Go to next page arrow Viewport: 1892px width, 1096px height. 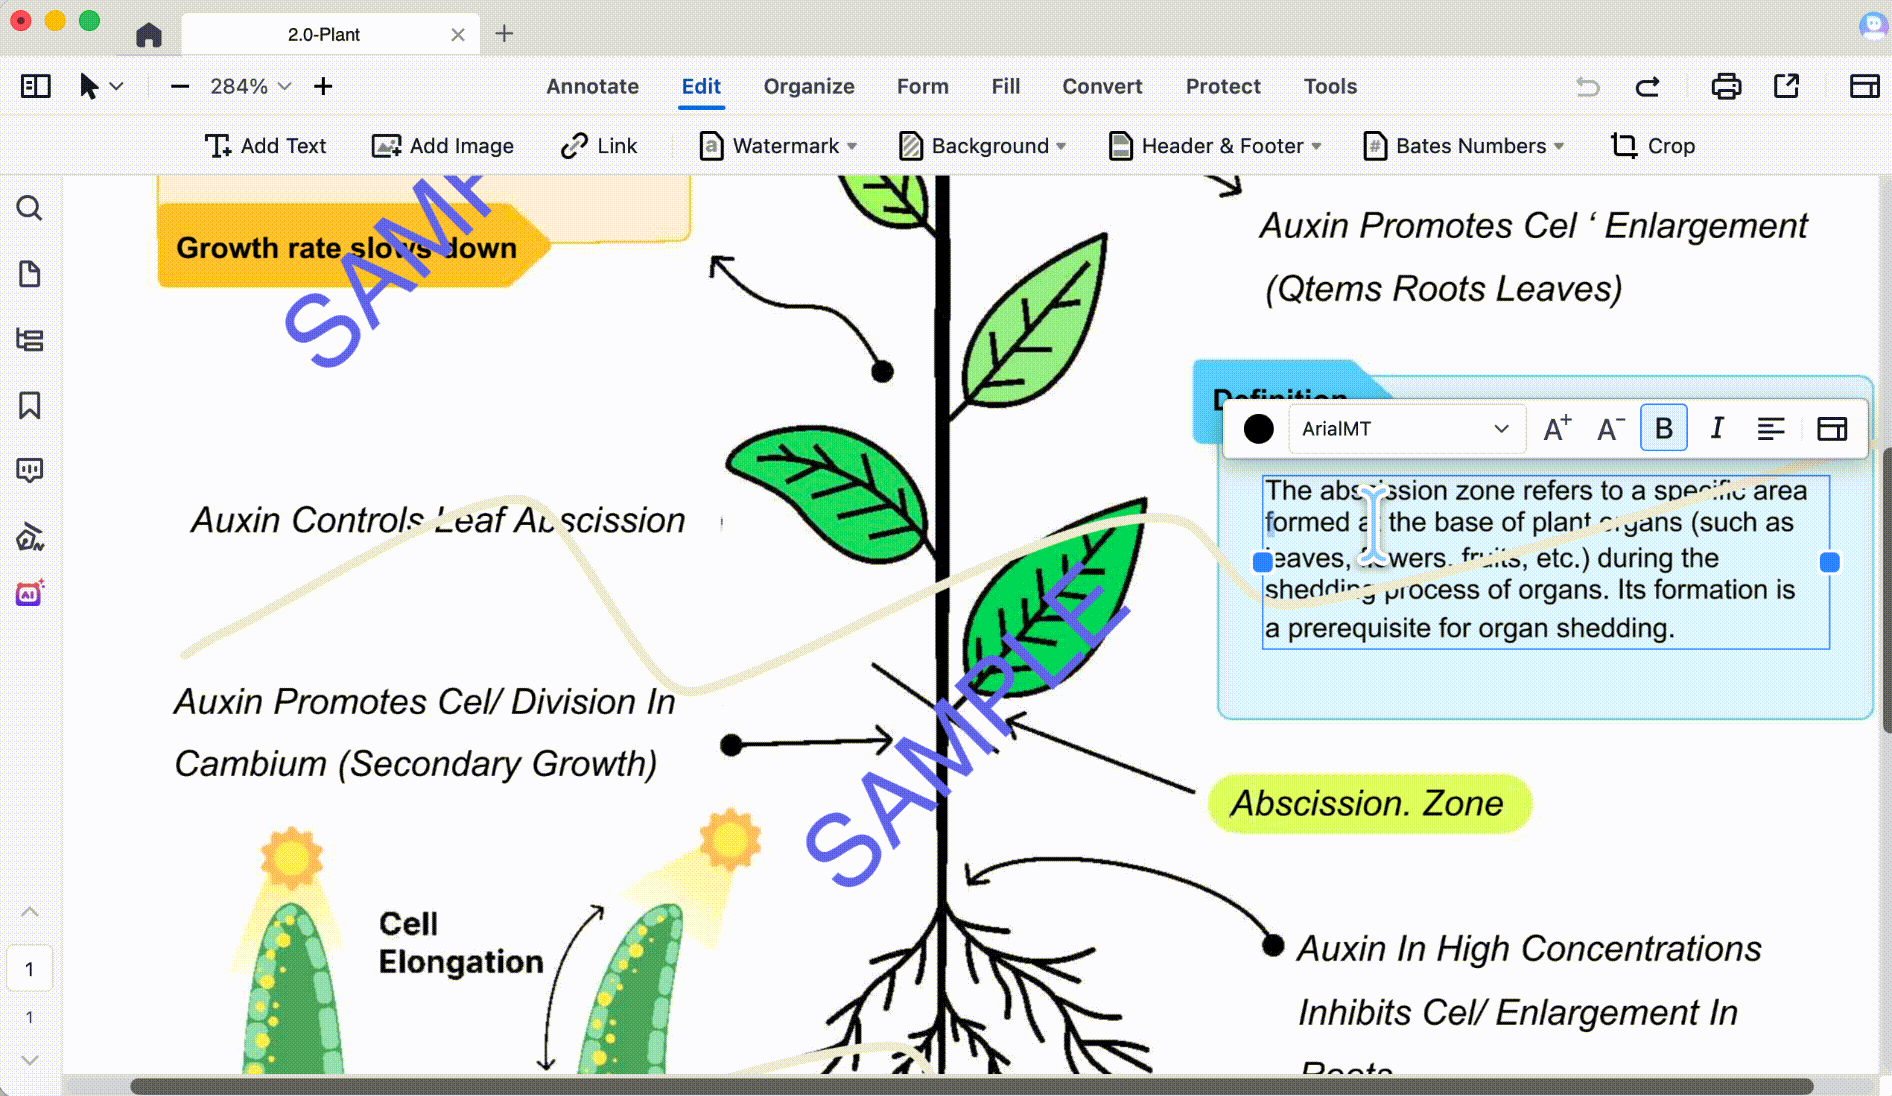point(30,1060)
